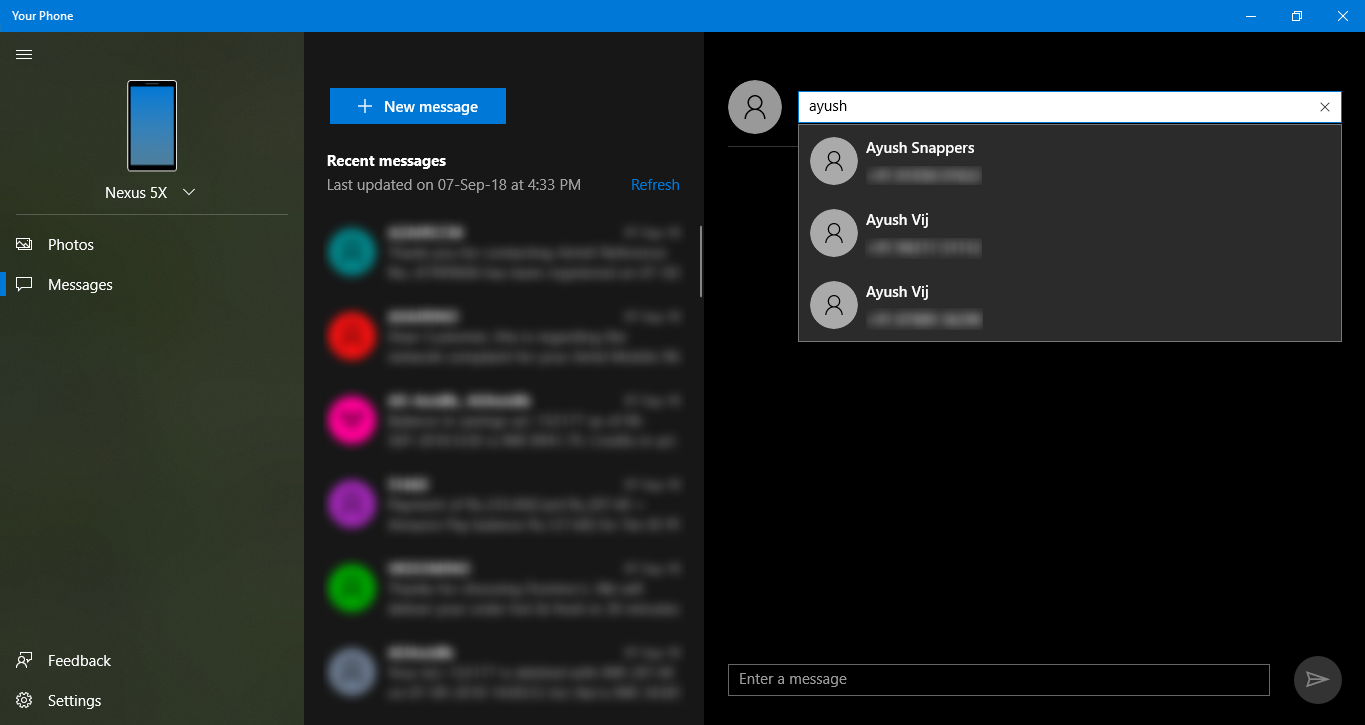Open the teal avatar conversation
1365x725 pixels.
504,252
